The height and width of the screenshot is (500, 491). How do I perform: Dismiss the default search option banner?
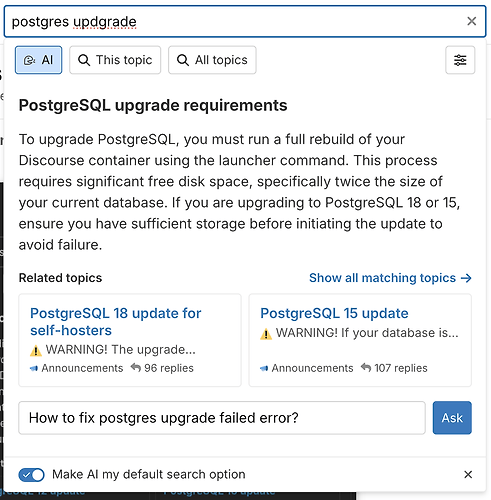click(468, 474)
